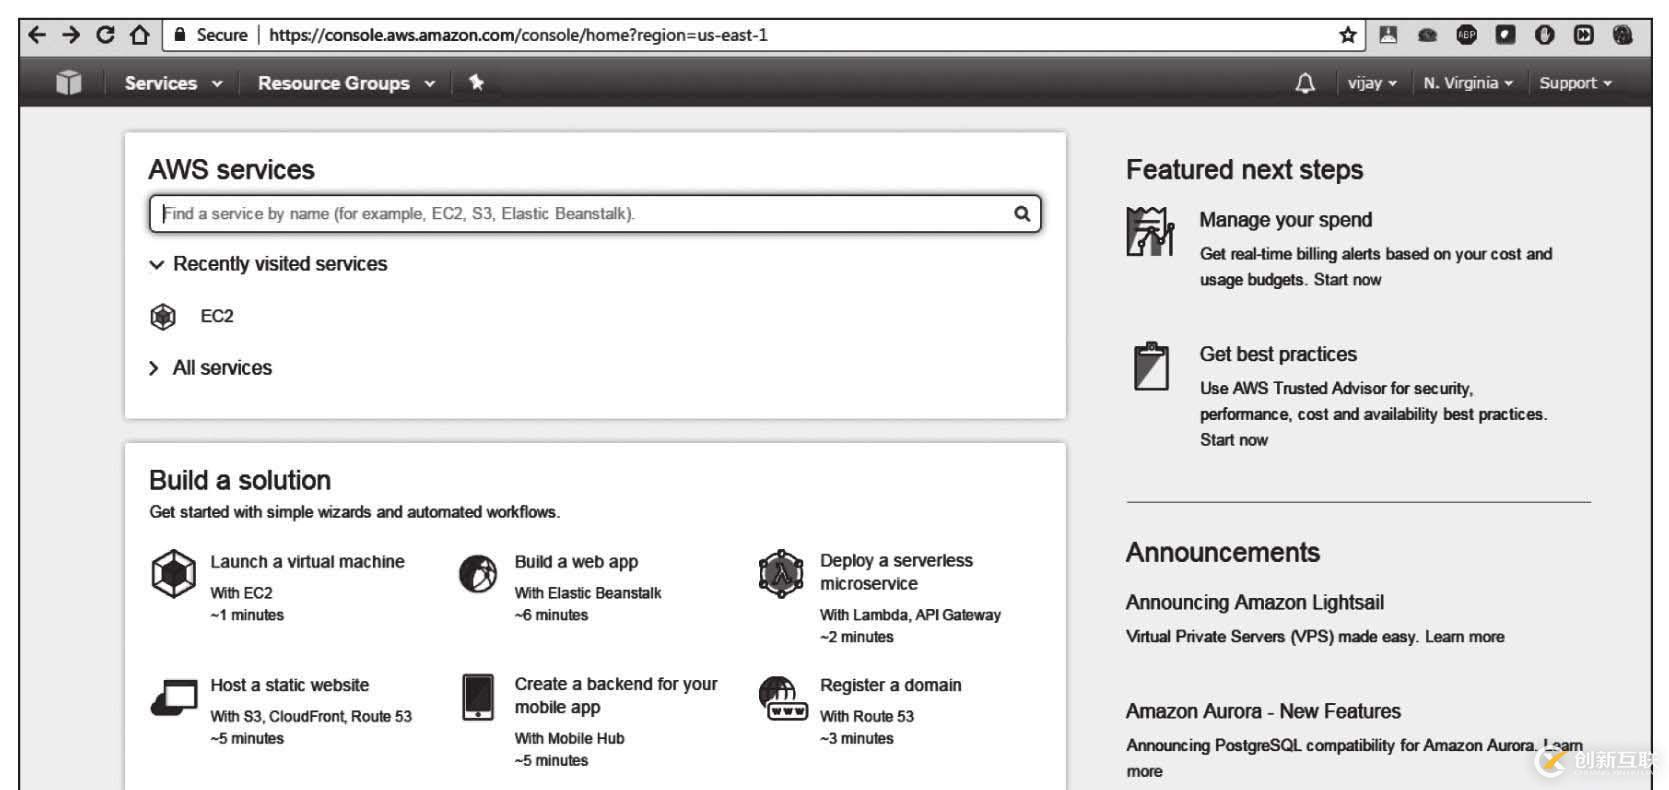Open Register a domain wizard
Screen dimensions: 1669x790
coord(890,685)
